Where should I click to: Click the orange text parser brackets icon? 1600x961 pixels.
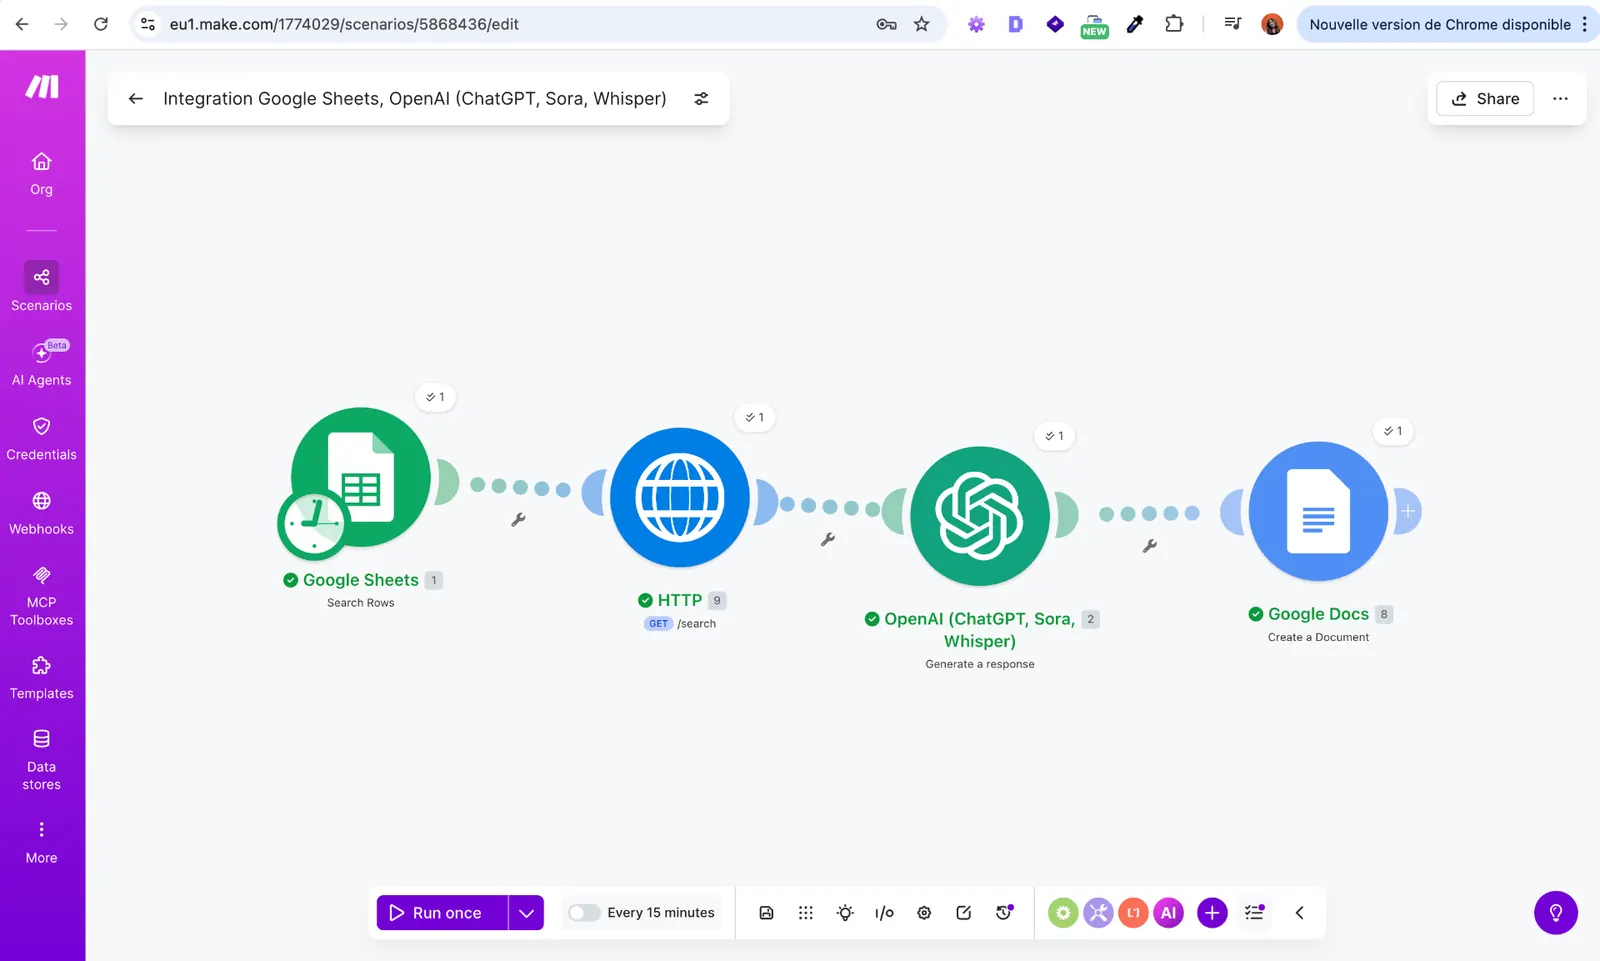[x=1133, y=912]
